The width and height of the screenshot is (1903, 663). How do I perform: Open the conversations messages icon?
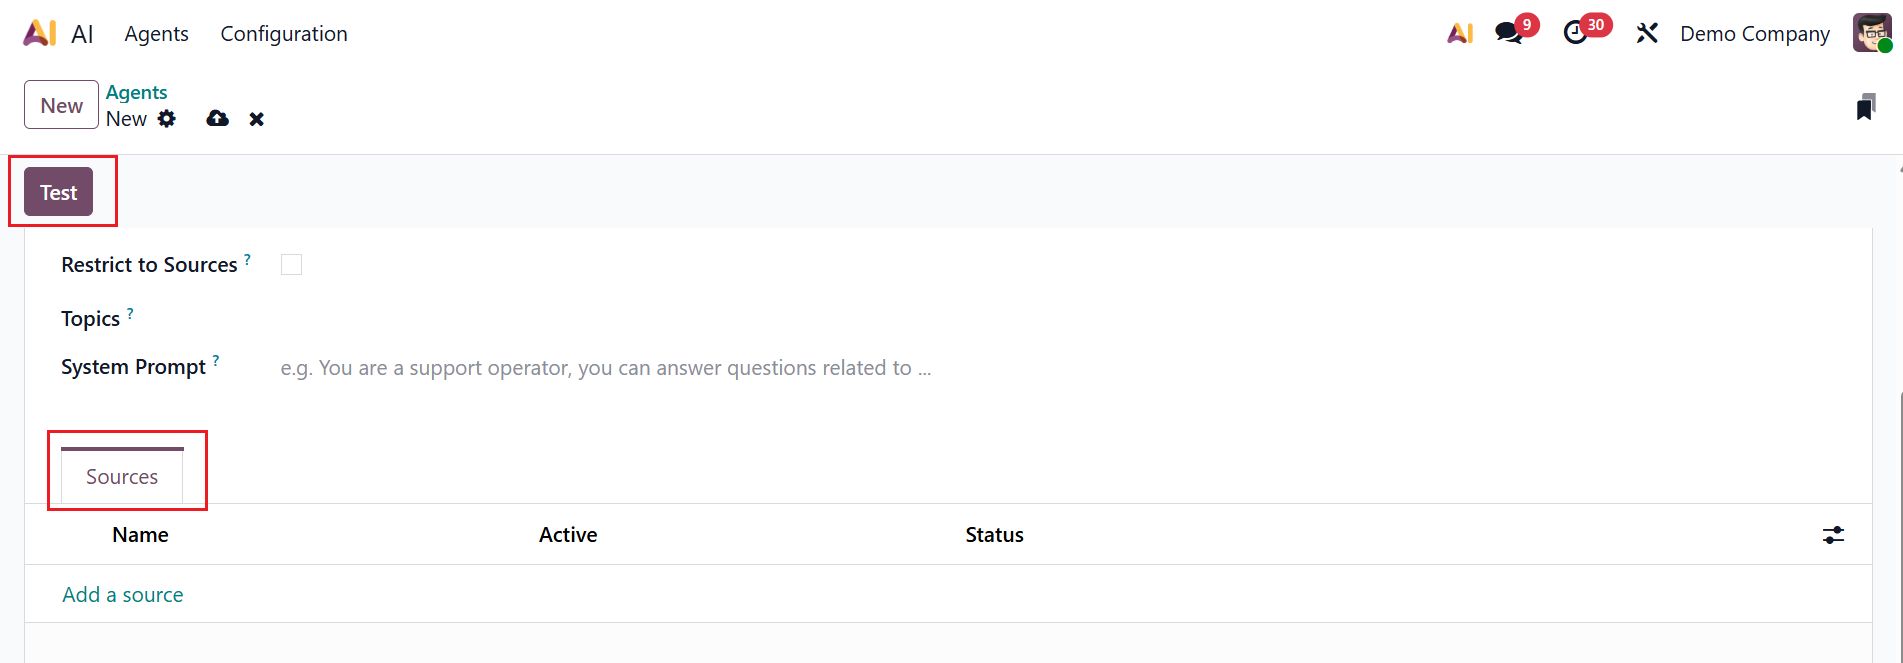(x=1509, y=33)
